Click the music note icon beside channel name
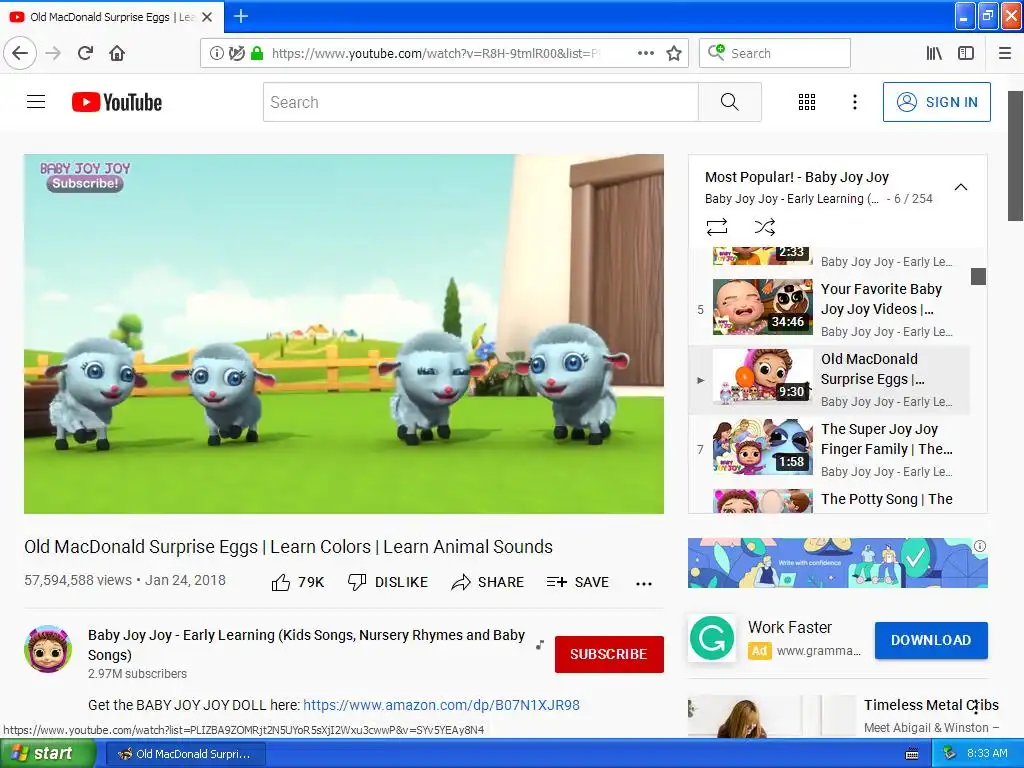This screenshot has height=768, width=1024. [539, 645]
